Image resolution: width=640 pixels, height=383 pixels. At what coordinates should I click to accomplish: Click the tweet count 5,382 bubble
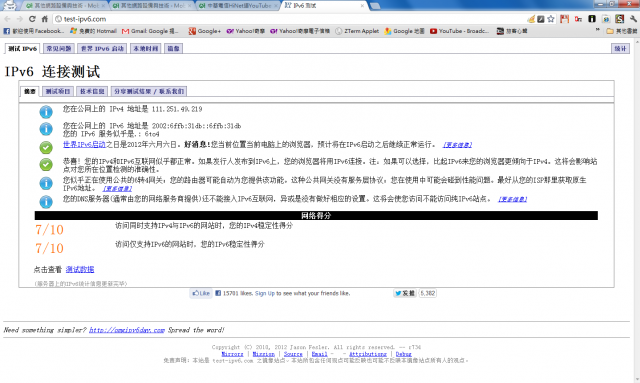pyautogui.click(x=427, y=293)
